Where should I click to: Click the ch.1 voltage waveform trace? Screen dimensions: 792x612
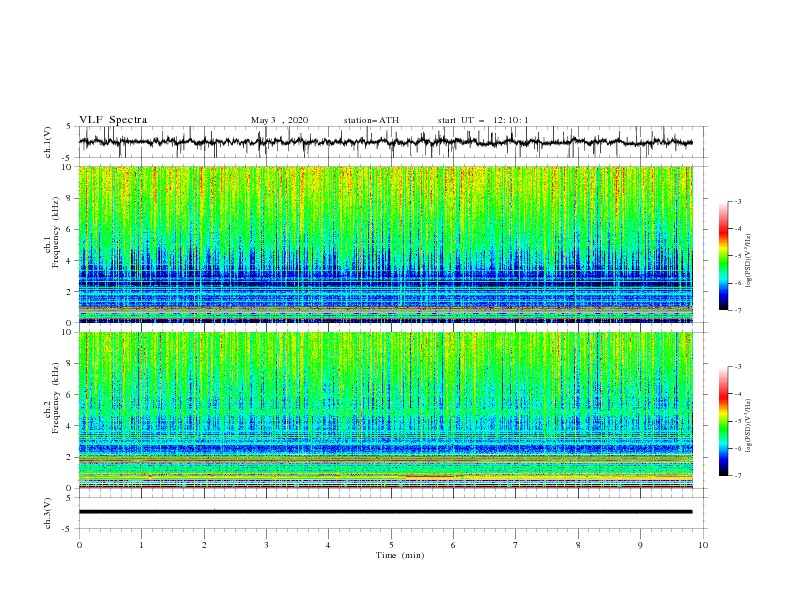pyautogui.click(x=385, y=142)
